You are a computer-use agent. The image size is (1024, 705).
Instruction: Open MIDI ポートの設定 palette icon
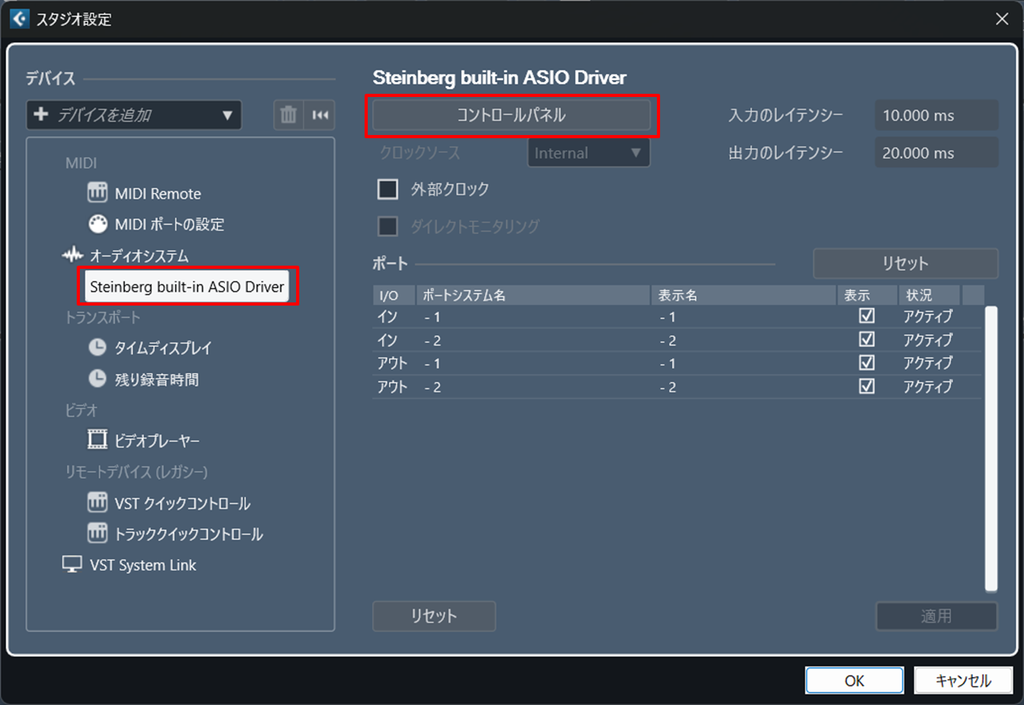[97, 224]
